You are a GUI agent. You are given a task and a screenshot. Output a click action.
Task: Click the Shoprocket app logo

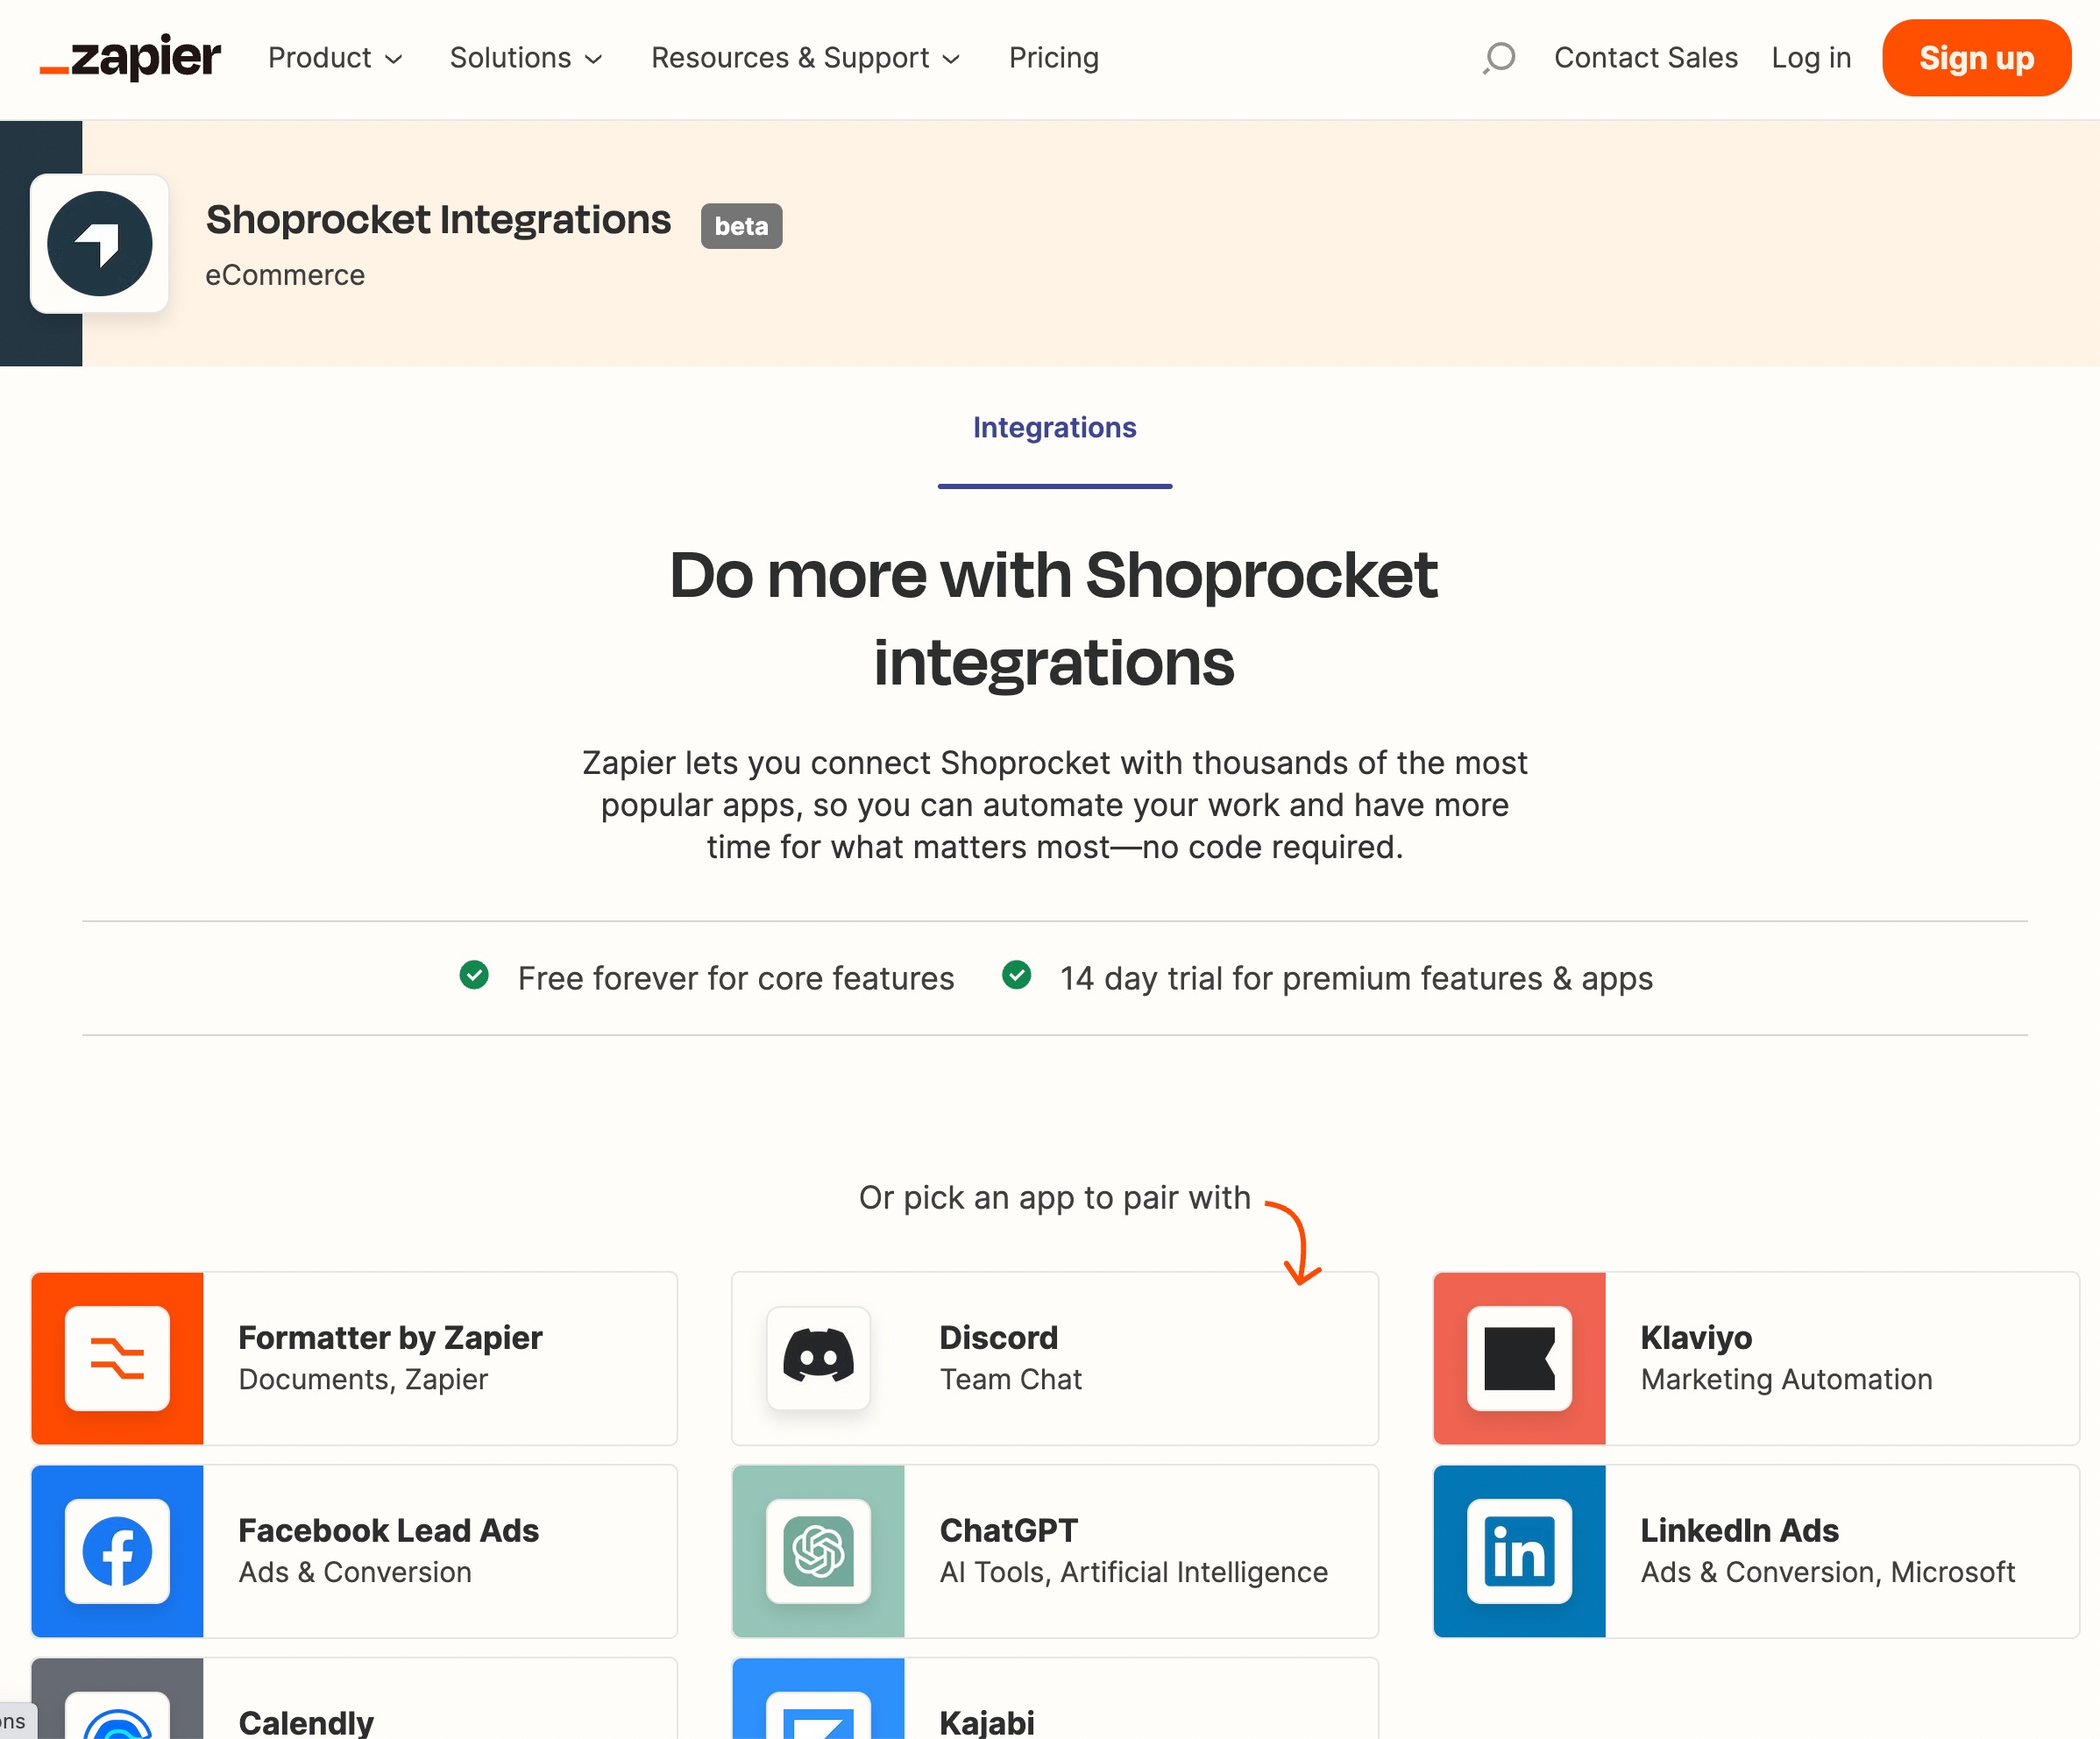coord(99,244)
